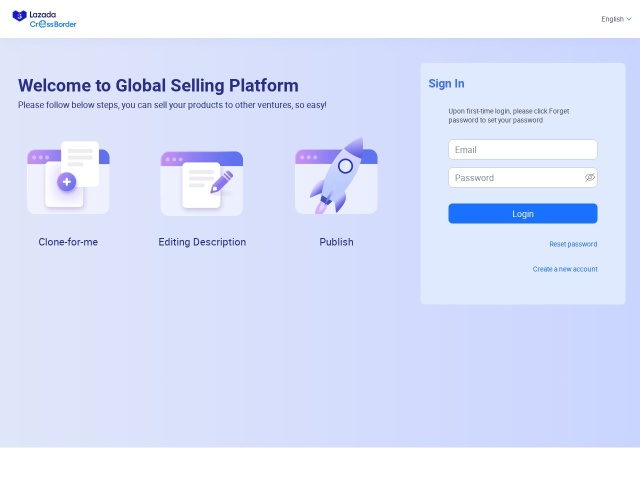This screenshot has height=480, width=640.
Task: Open the Reset password link
Action: (573, 244)
